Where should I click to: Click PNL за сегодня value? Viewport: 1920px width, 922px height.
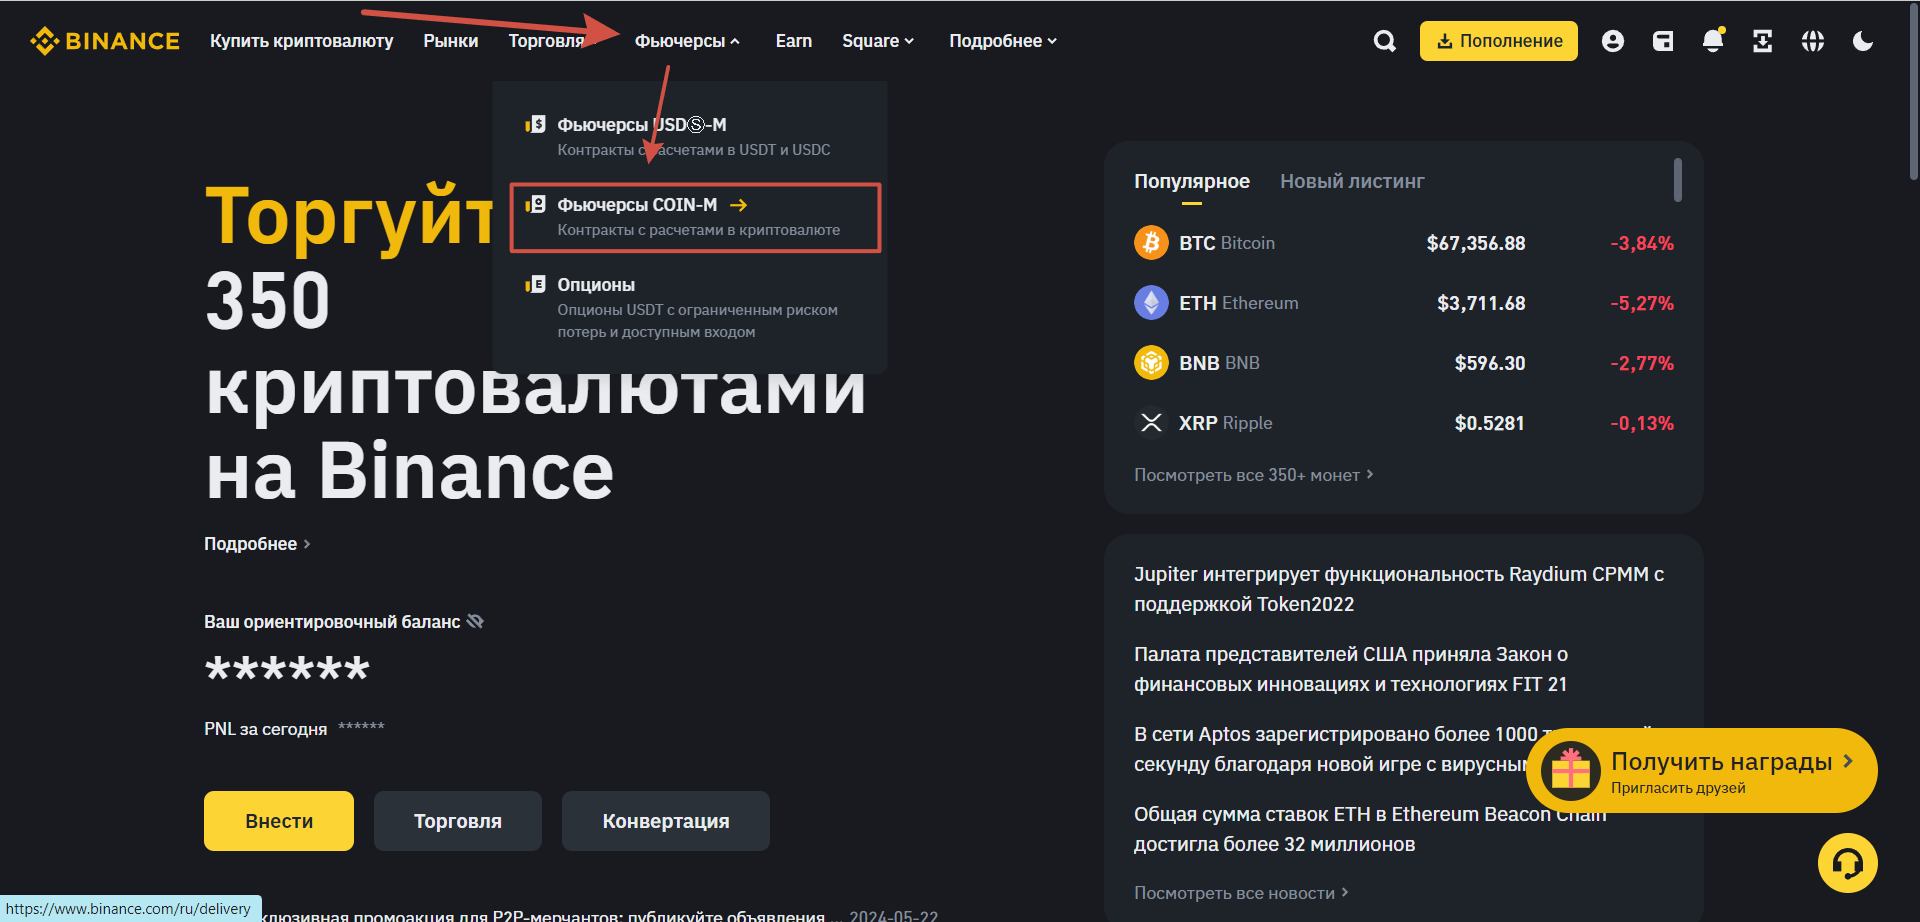(361, 728)
